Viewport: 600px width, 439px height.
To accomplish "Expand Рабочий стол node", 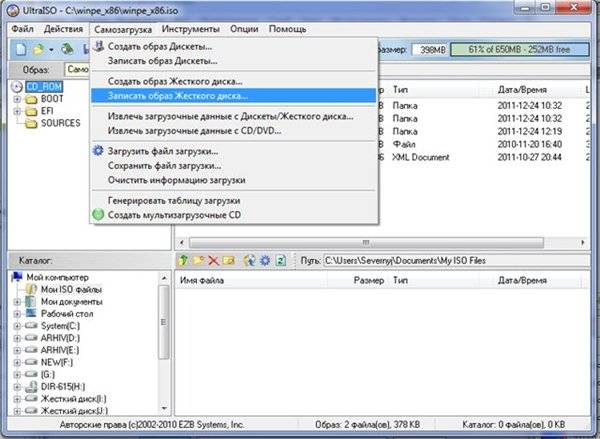I will 17,314.
